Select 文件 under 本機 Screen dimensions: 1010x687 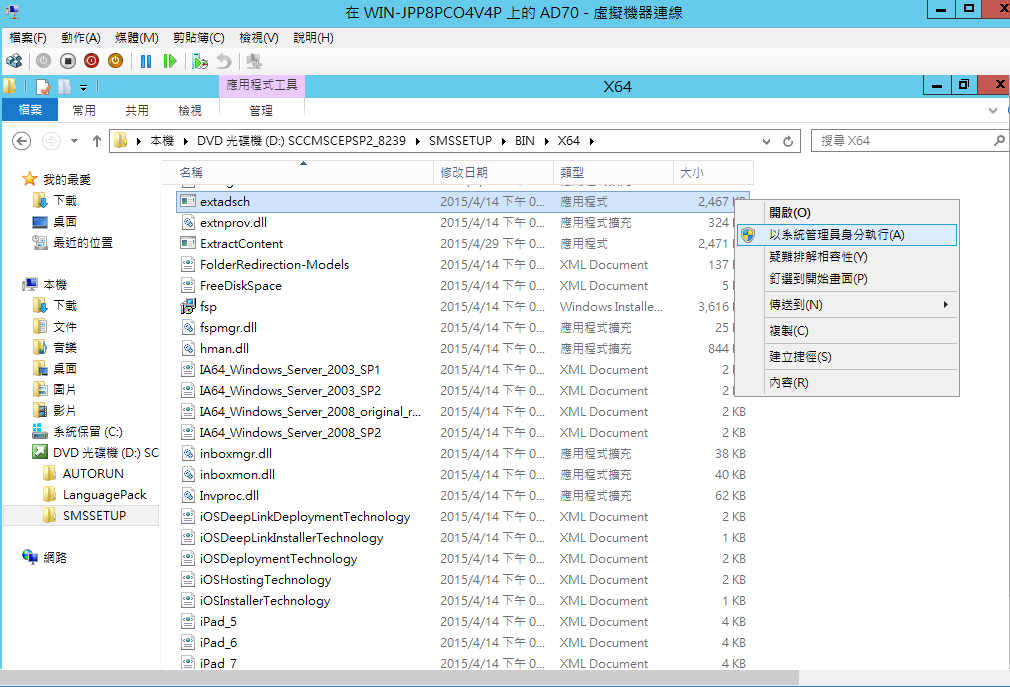[64, 326]
